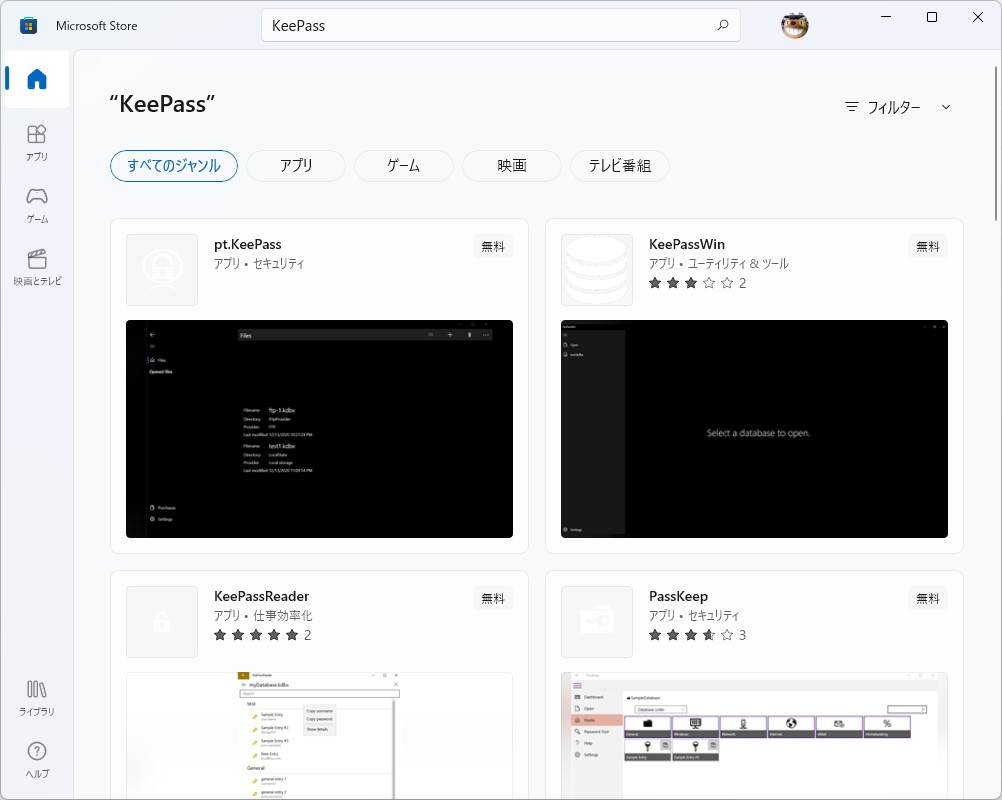
Task: Click the KeePassWin database stack icon
Action: [x=596, y=269]
